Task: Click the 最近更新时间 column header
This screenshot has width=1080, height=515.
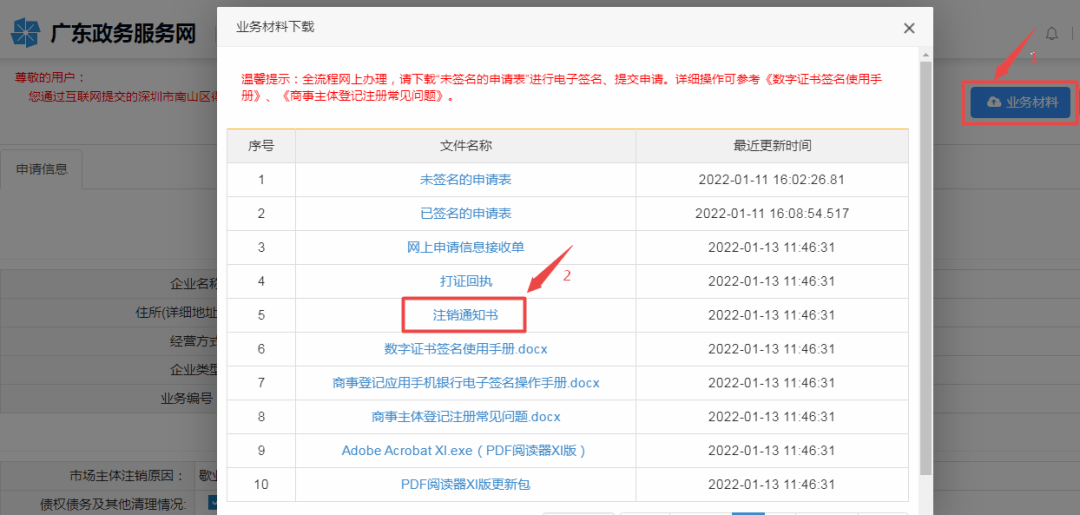Action: point(771,146)
